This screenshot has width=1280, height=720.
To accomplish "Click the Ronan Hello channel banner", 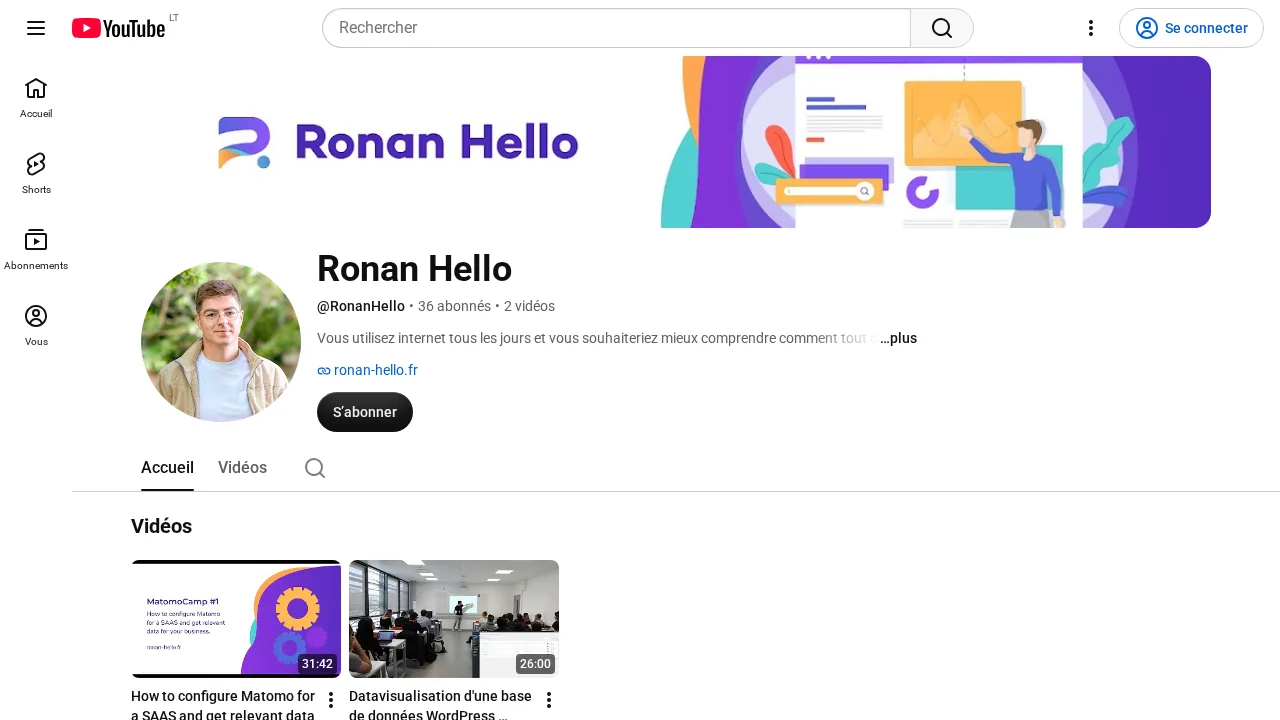I will click(676, 142).
